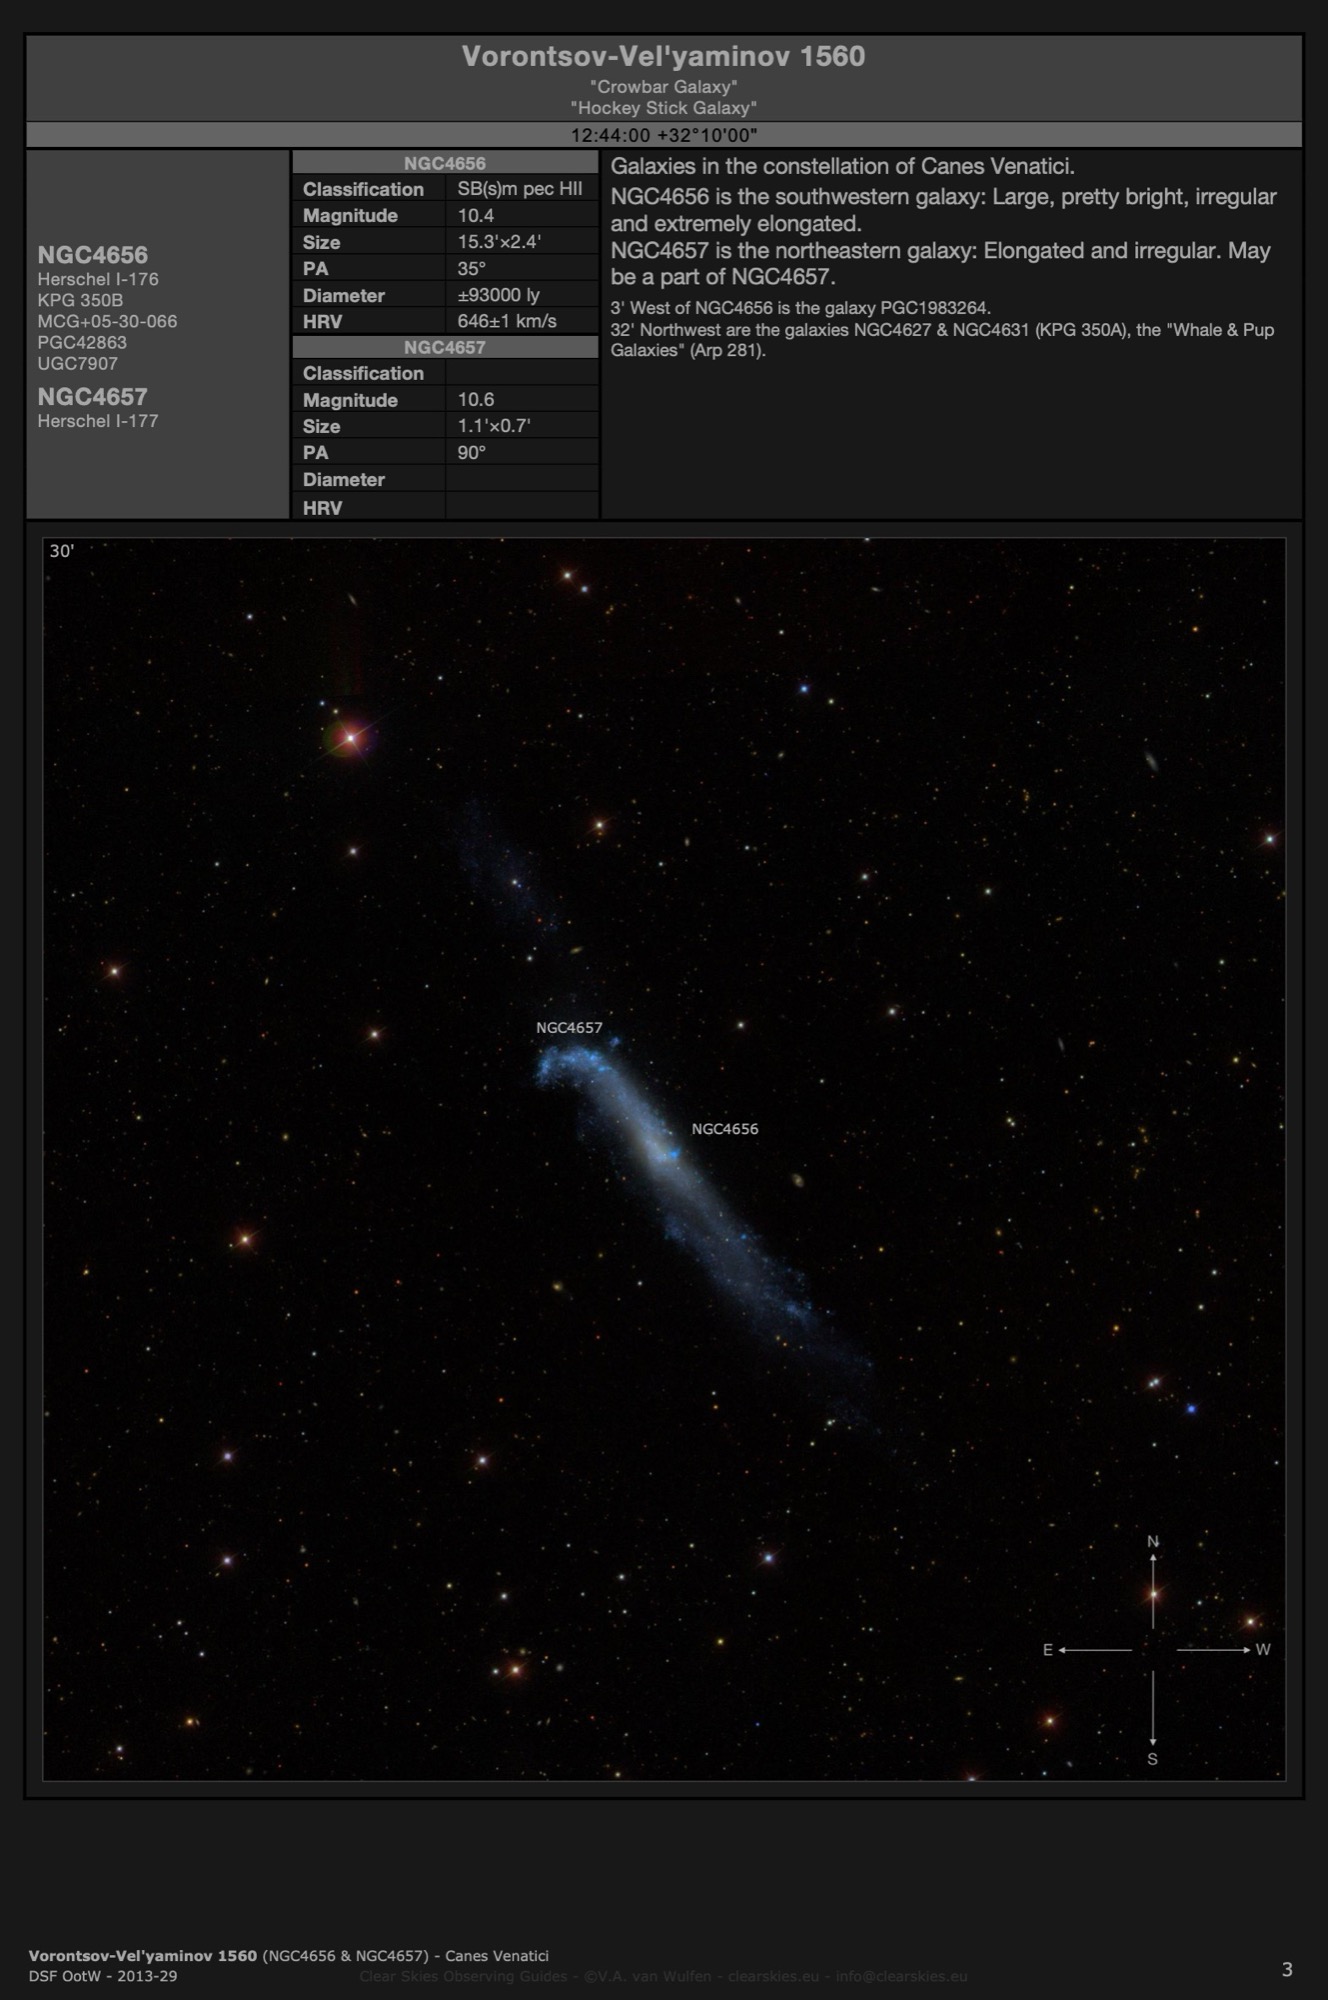Click the info@clearskies.eu email address
This screenshot has width=1328, height=2000.
click(901, 1976)
